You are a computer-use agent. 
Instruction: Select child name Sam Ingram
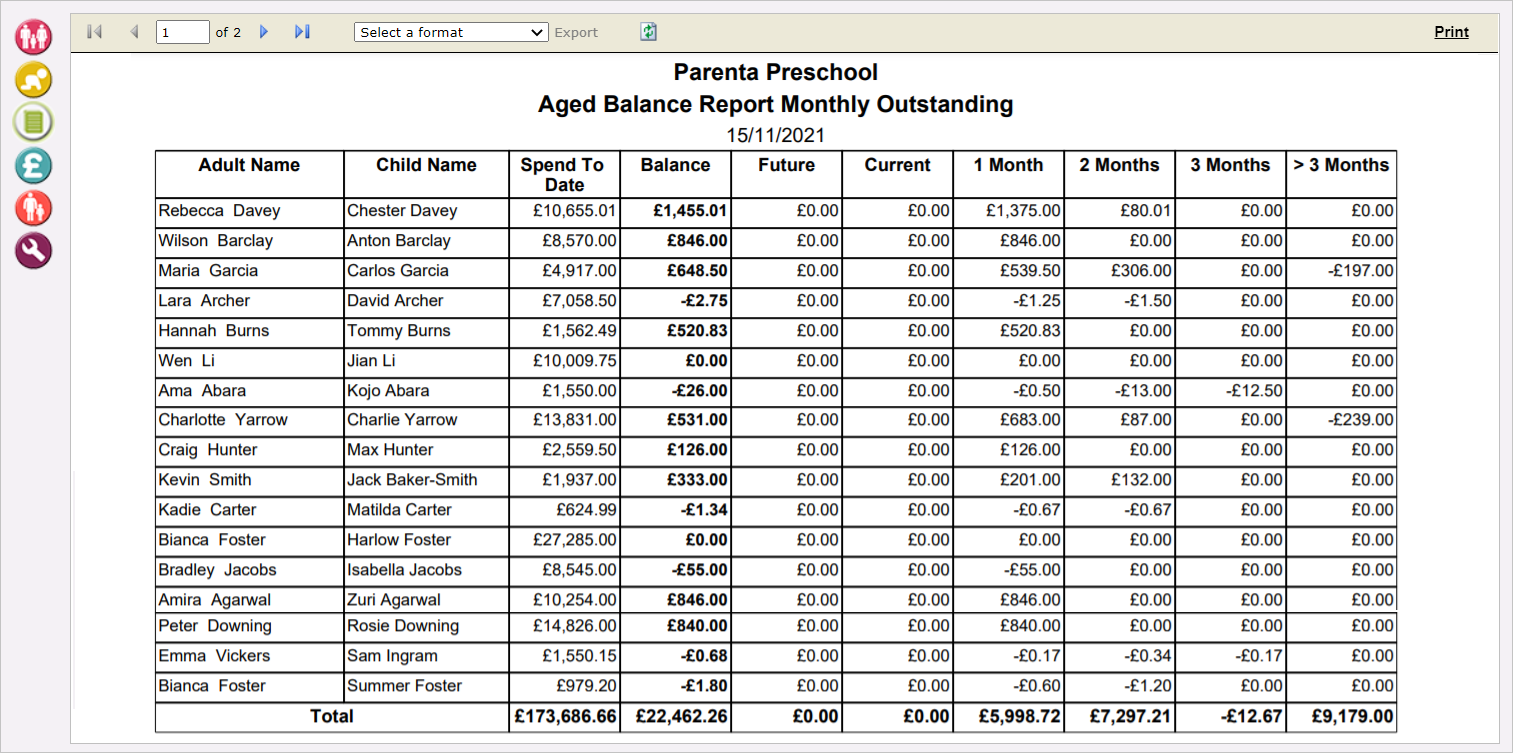tap(392, 656)
